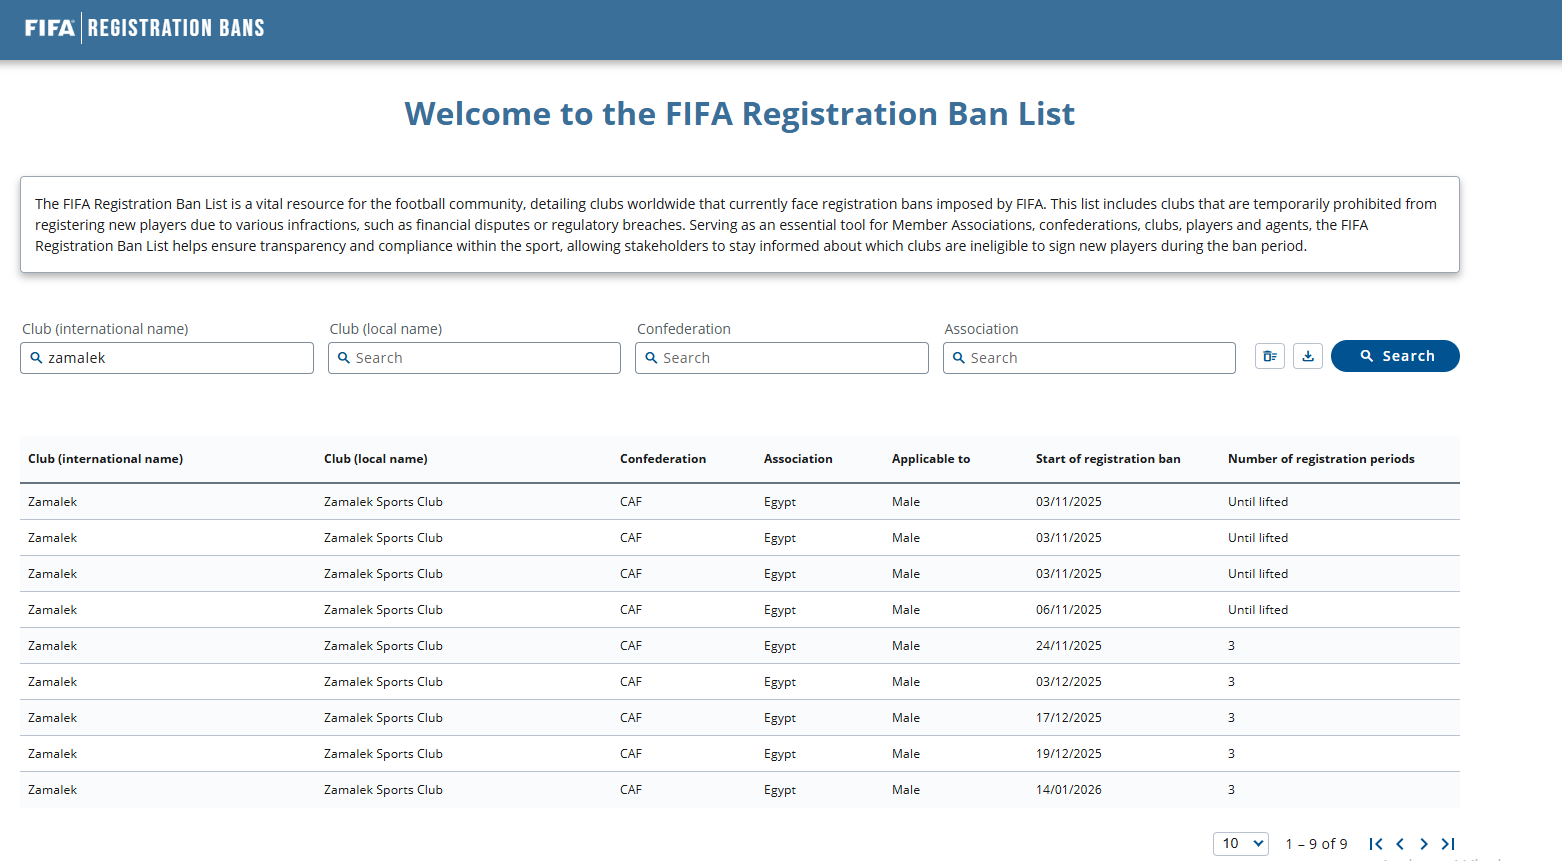
Task: Click the download list icon
Action: coord(1307,356)
